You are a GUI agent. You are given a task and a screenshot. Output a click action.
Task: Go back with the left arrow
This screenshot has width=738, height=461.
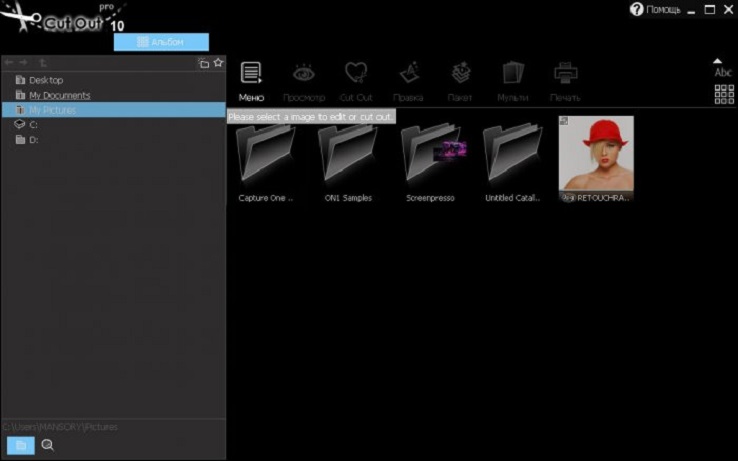tap(9, 63)
